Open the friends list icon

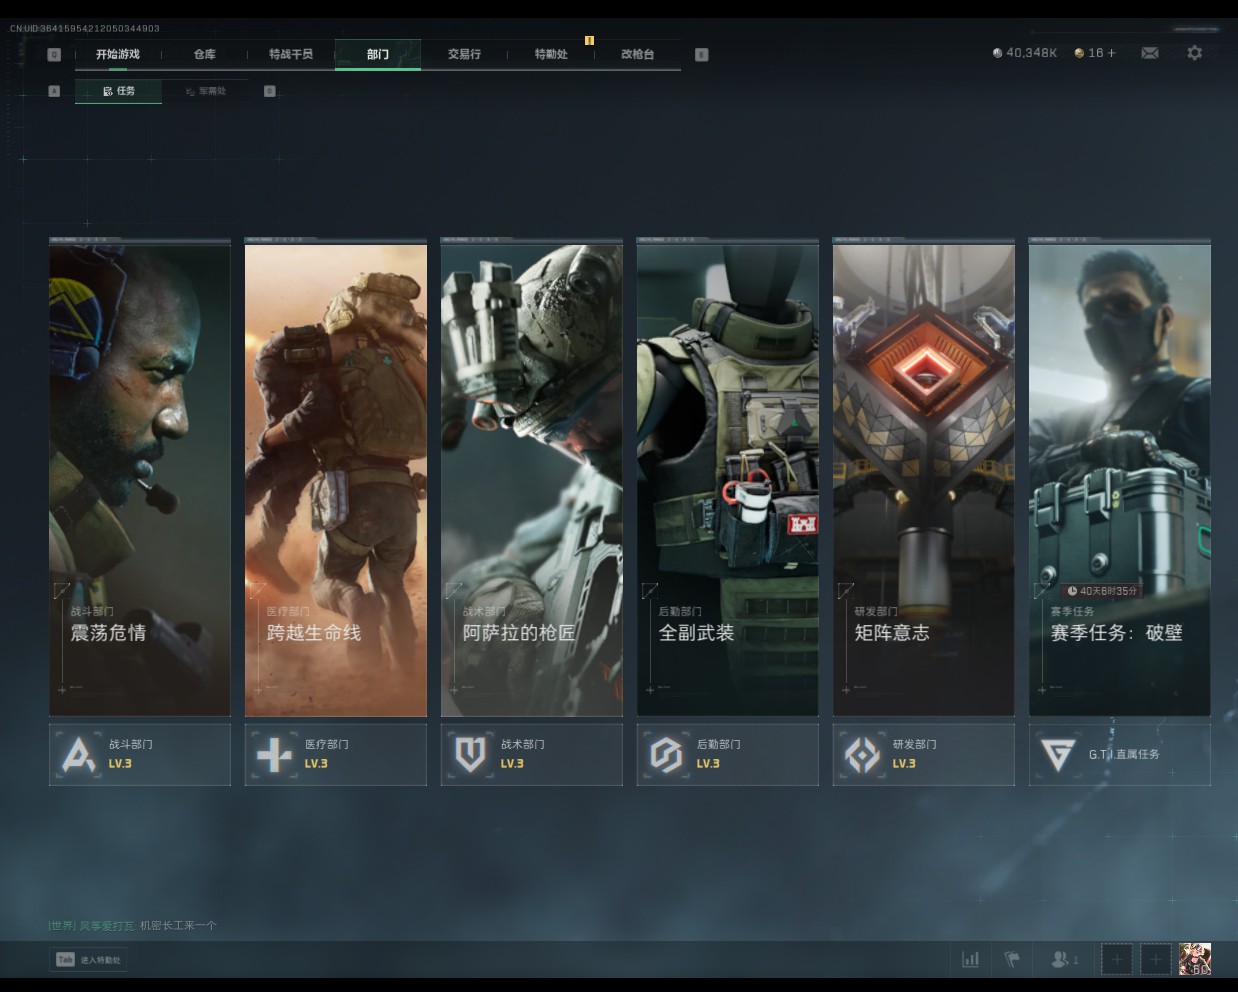point(1064,959)
